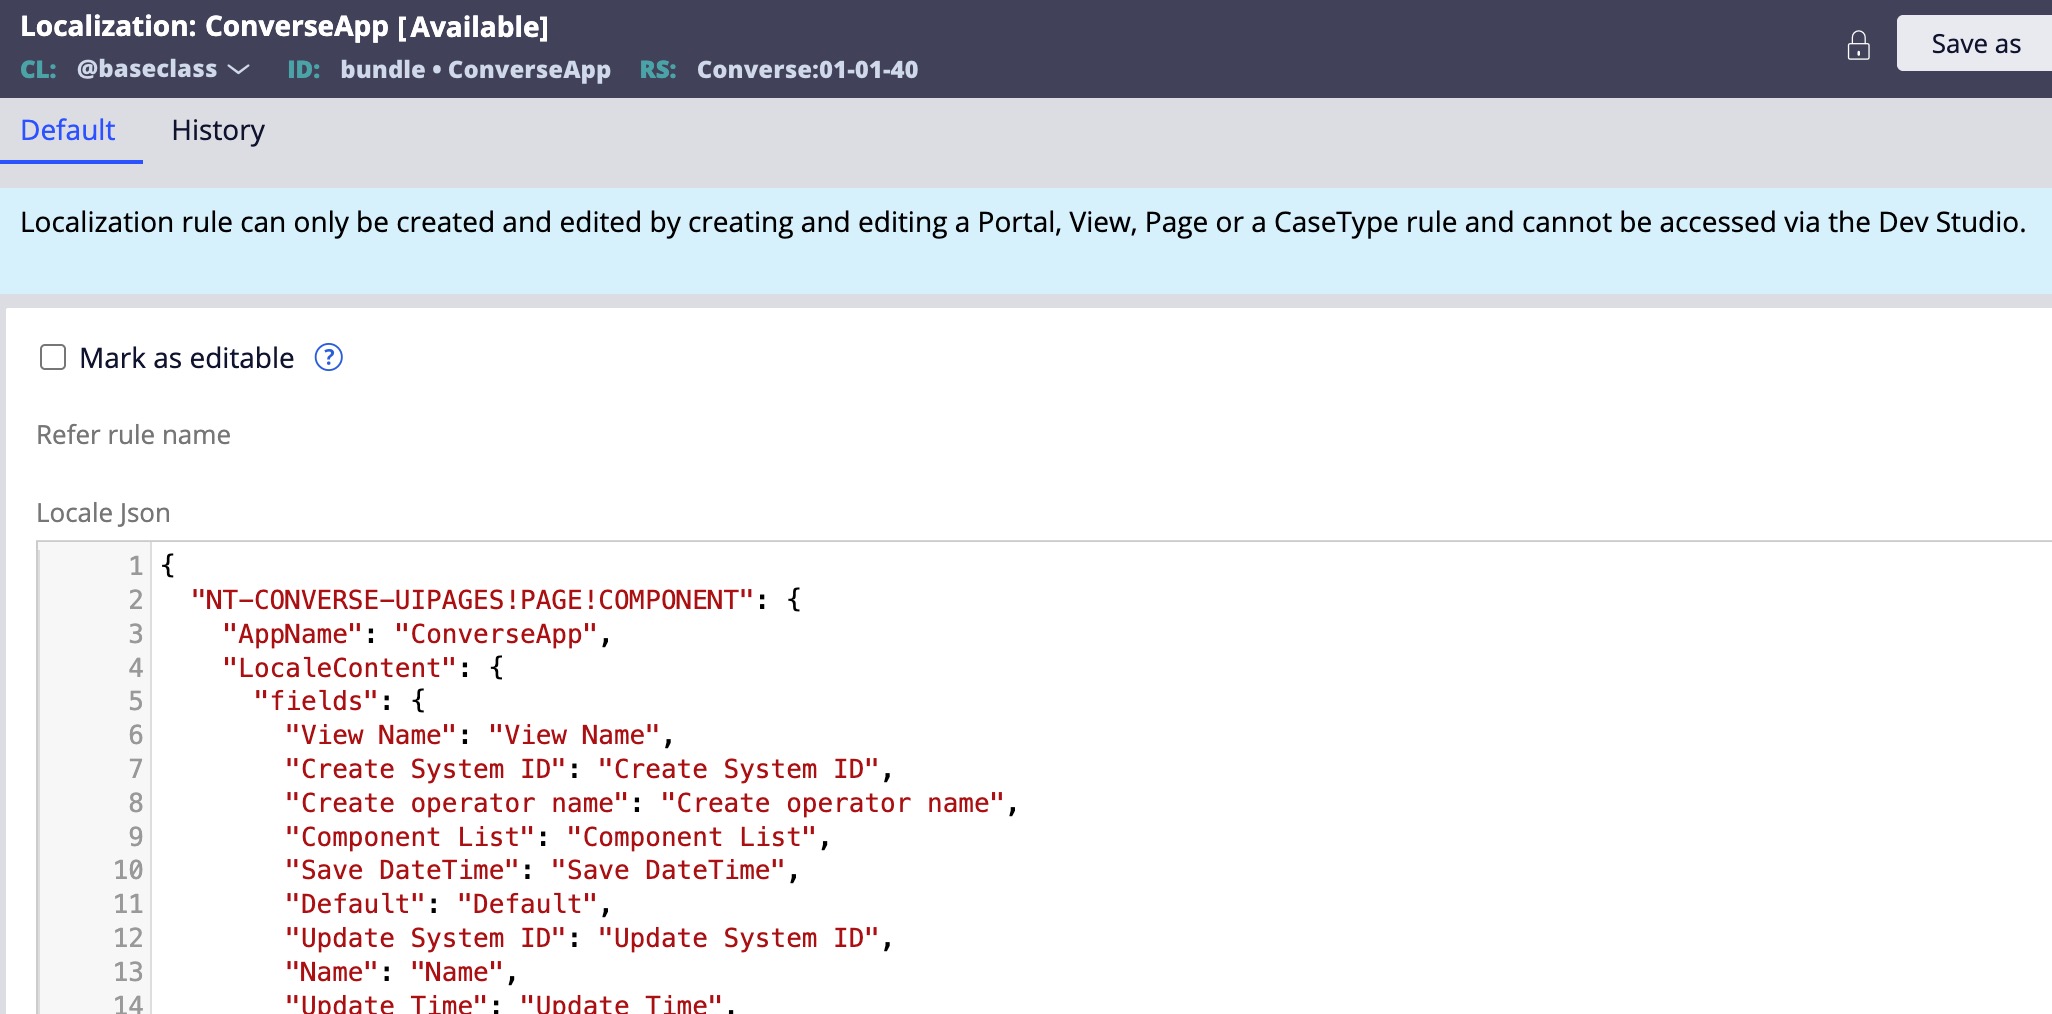This screenshot has width=2052, height=1014.
Task: Click line number 10 in the editor gutter
Action: [x=128, y=870]
